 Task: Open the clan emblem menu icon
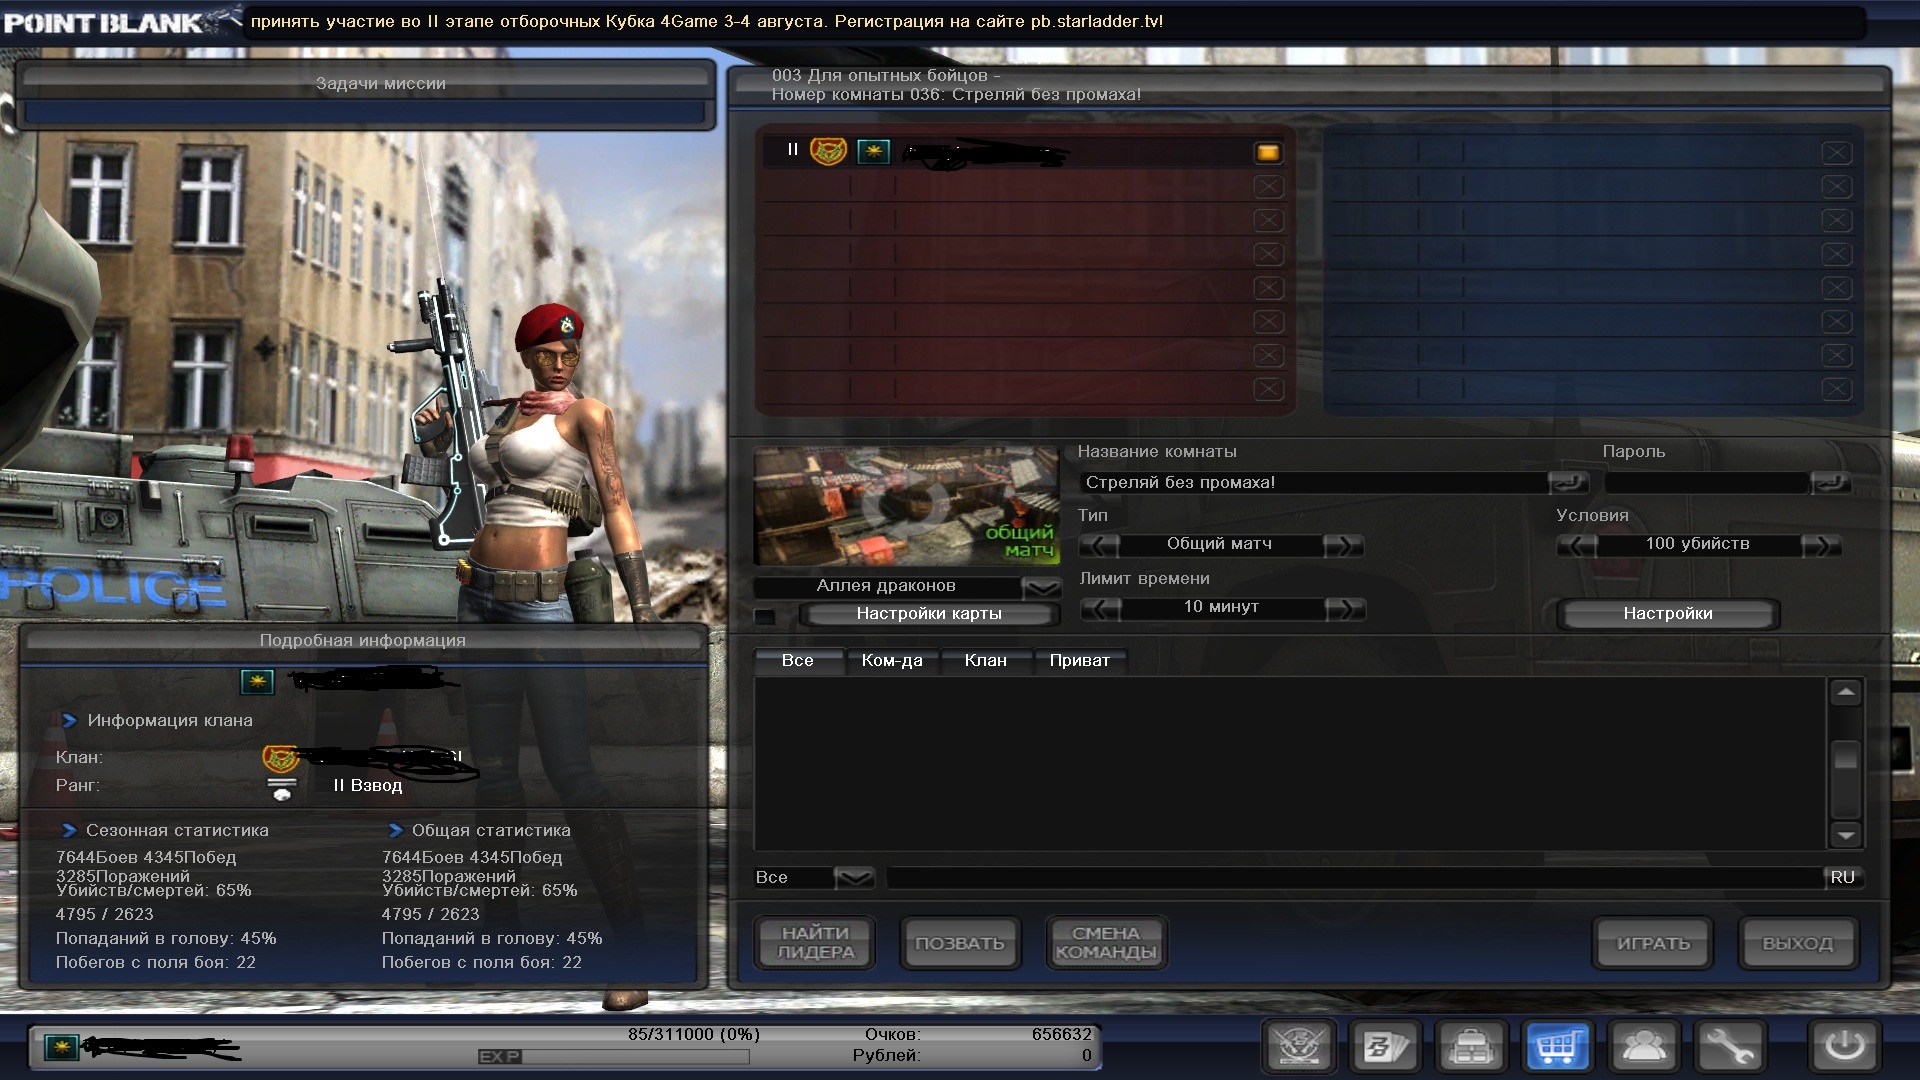click(x=1299, y=1046)
